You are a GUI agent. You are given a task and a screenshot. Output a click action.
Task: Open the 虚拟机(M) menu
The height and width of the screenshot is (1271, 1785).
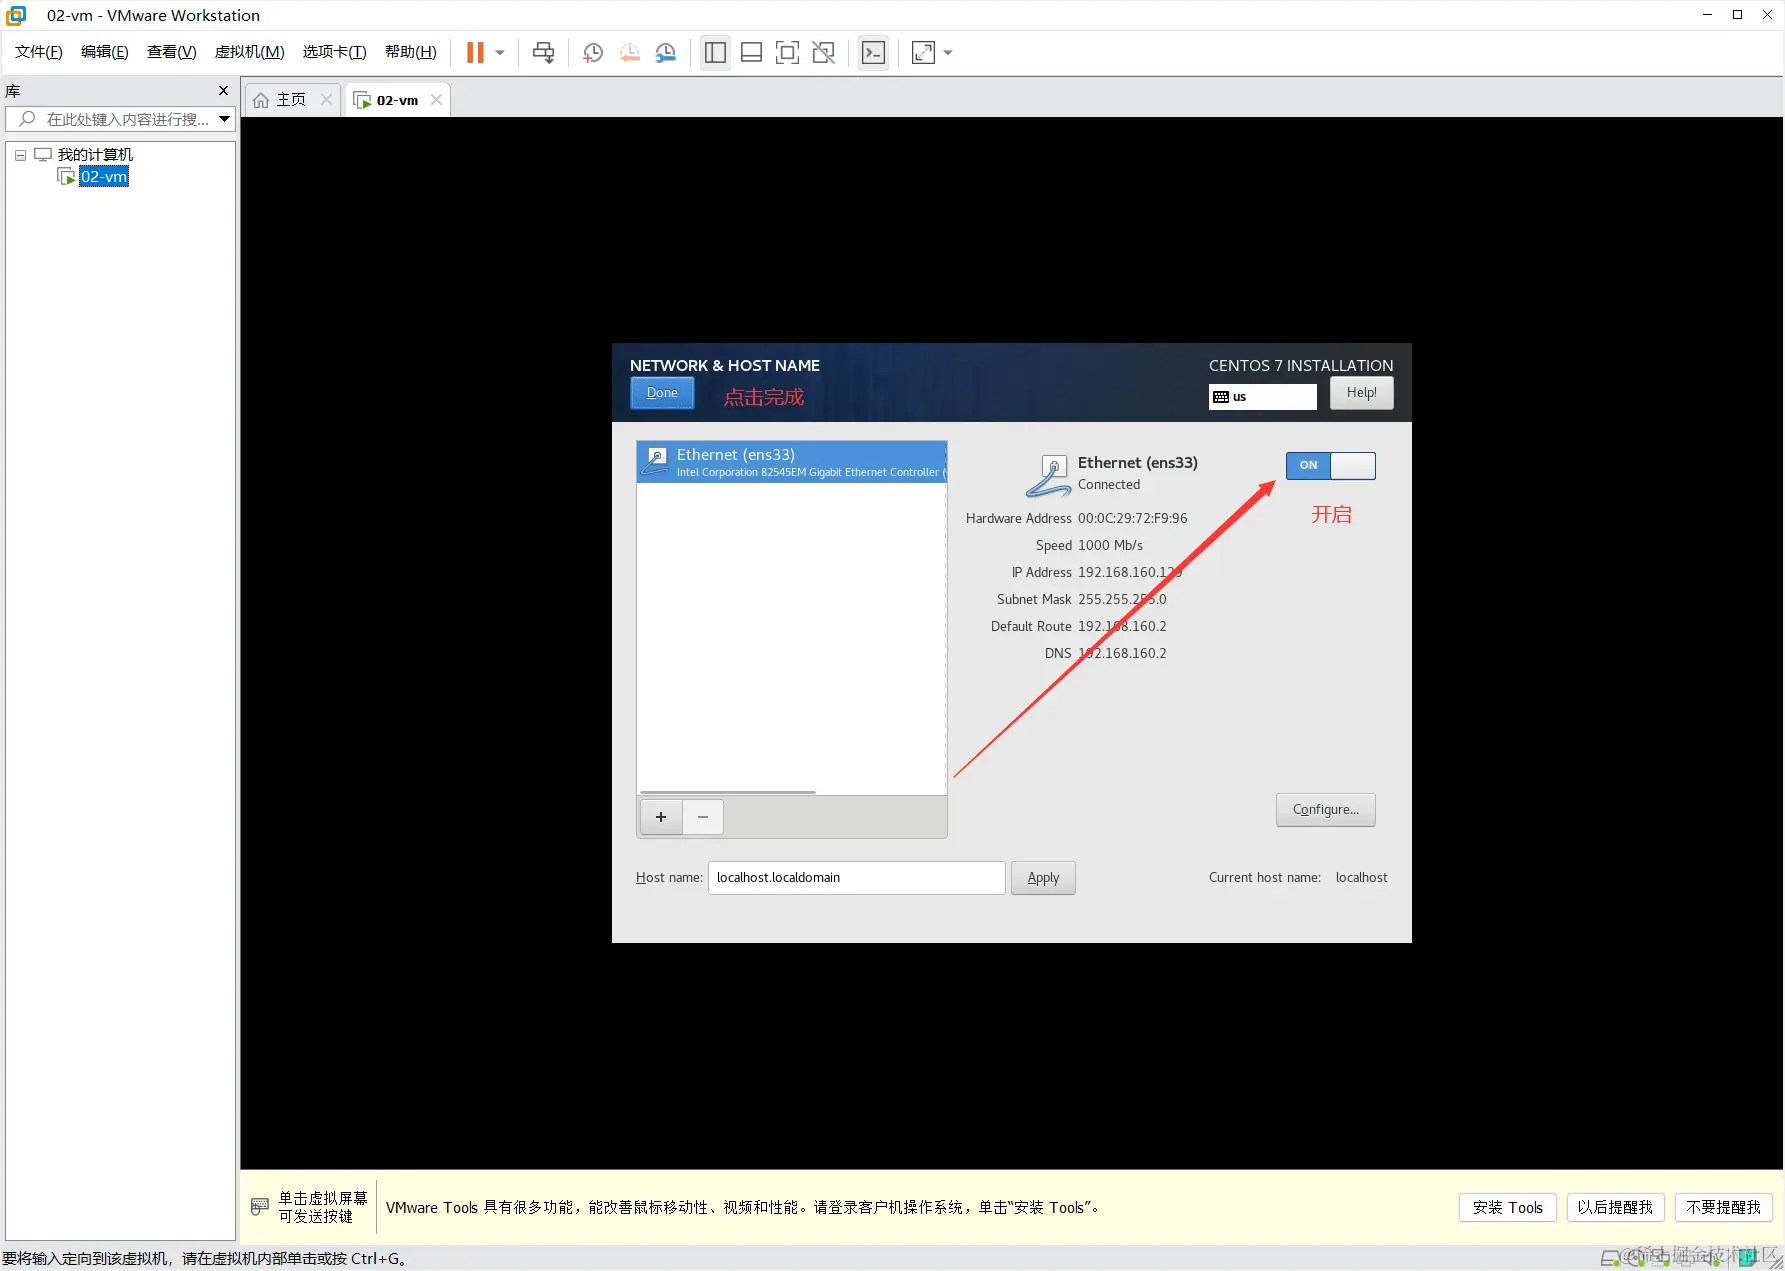(249, 52)
